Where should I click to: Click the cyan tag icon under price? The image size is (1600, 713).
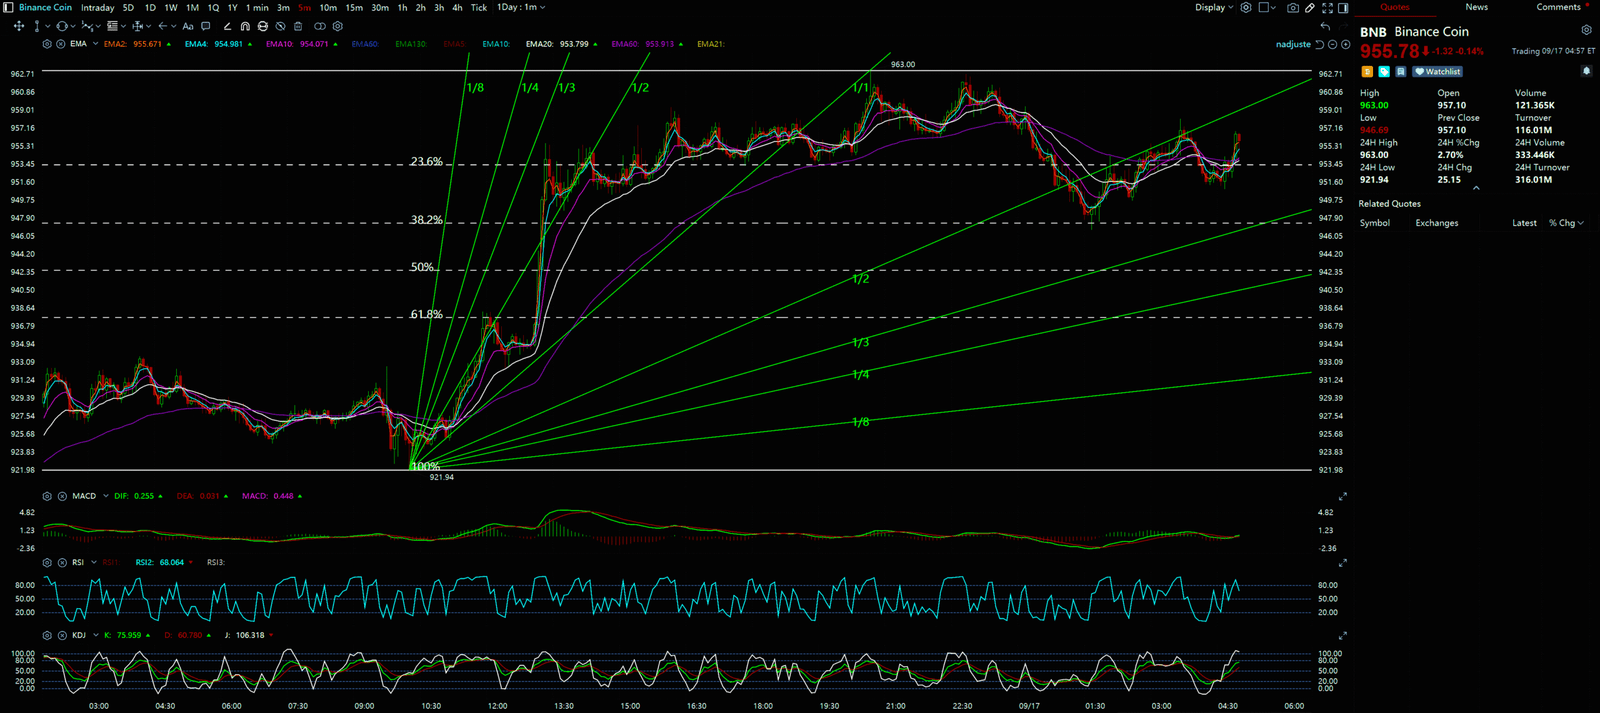pyautogui.click(x=1384, y=72)
